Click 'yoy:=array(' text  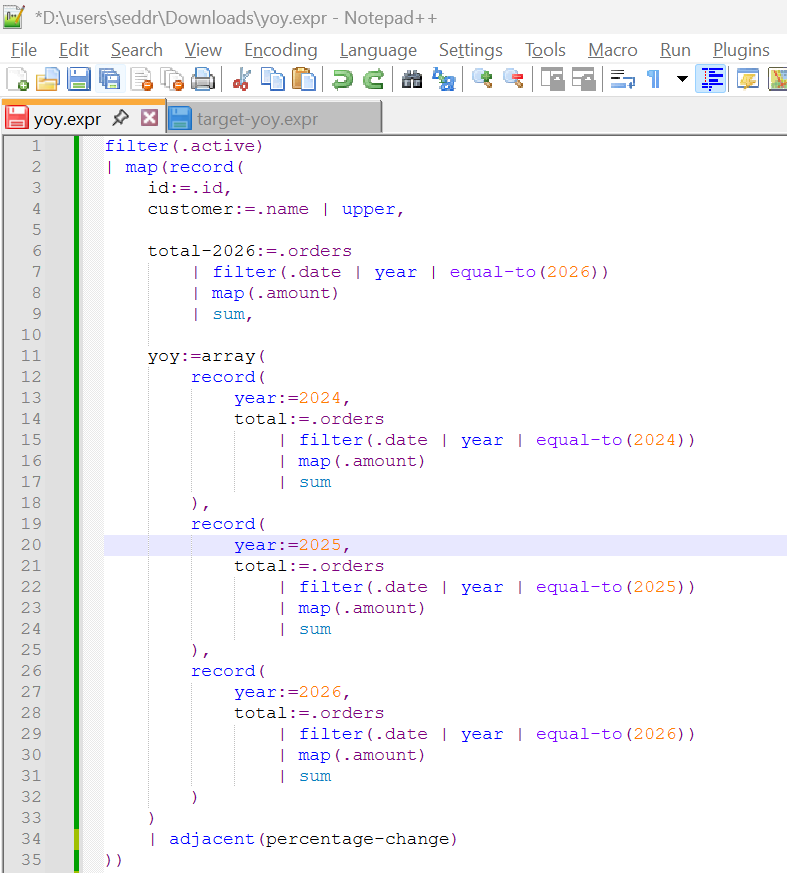click(206, 356)
